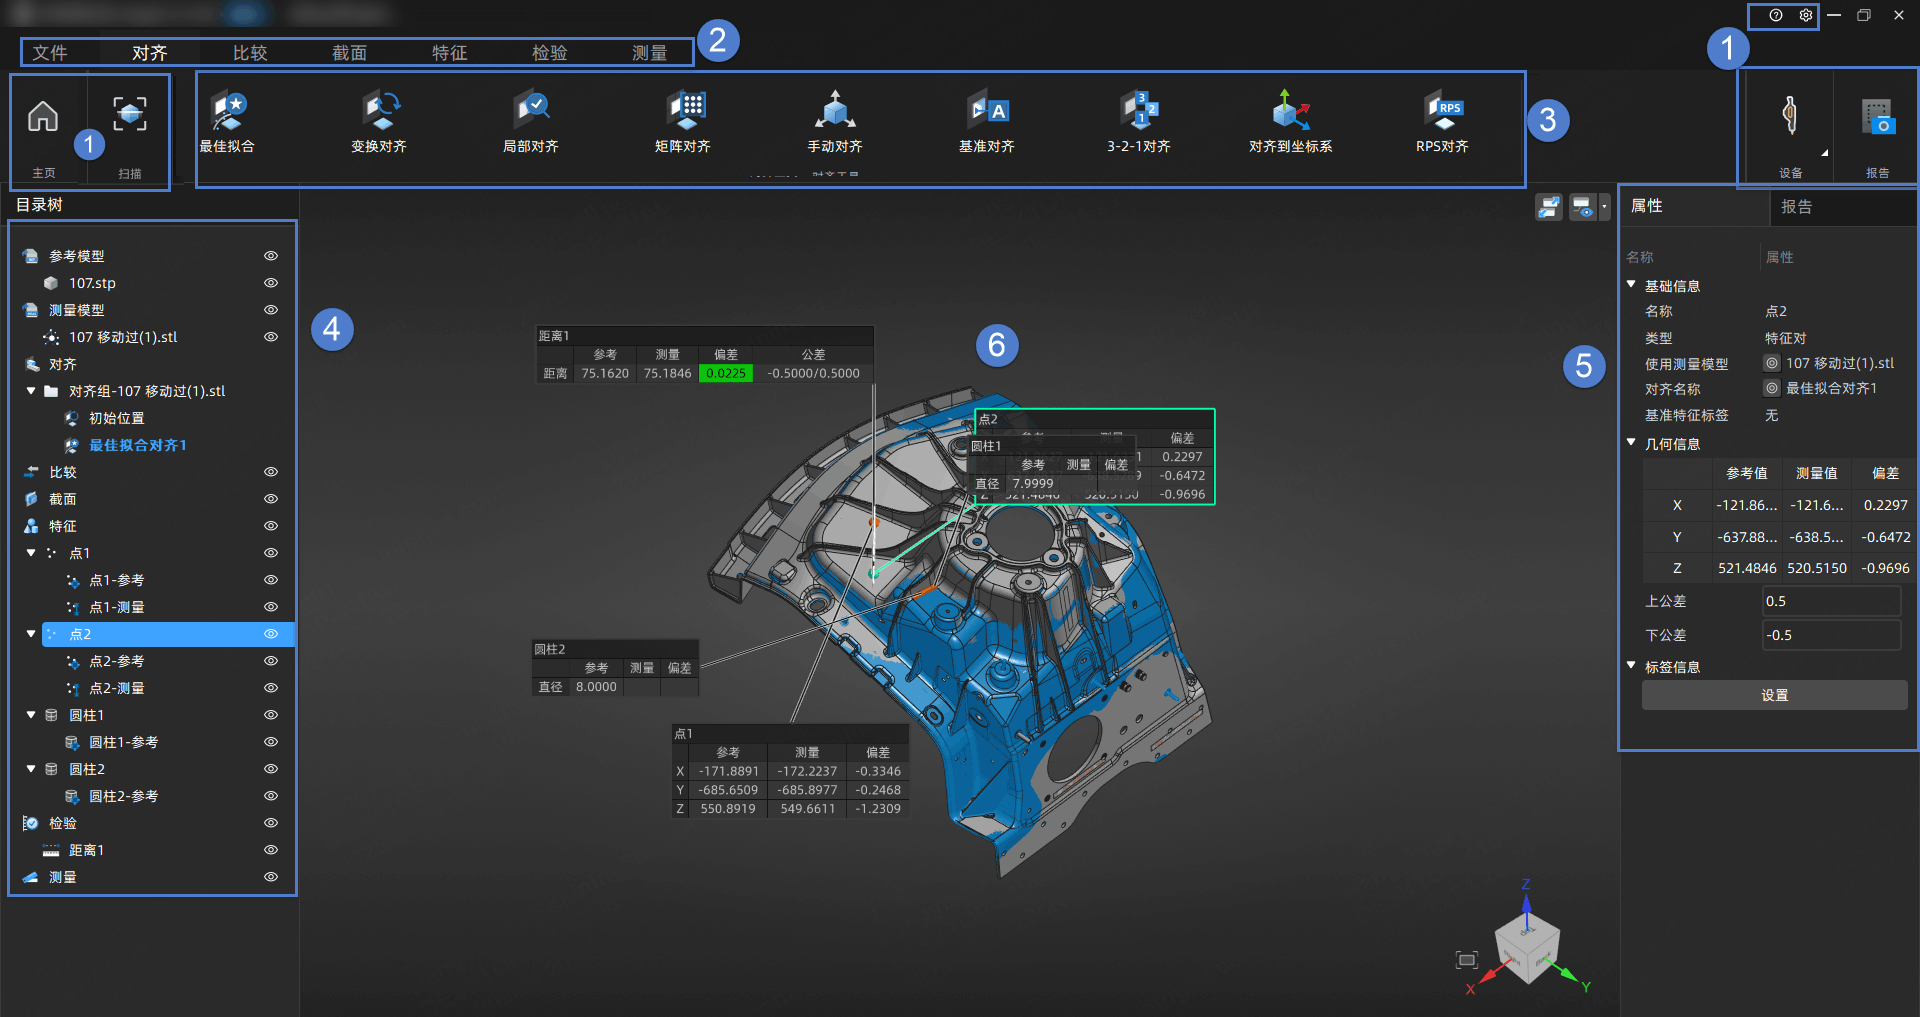Go to the 主页 home icon

click(x=43, y=118)
